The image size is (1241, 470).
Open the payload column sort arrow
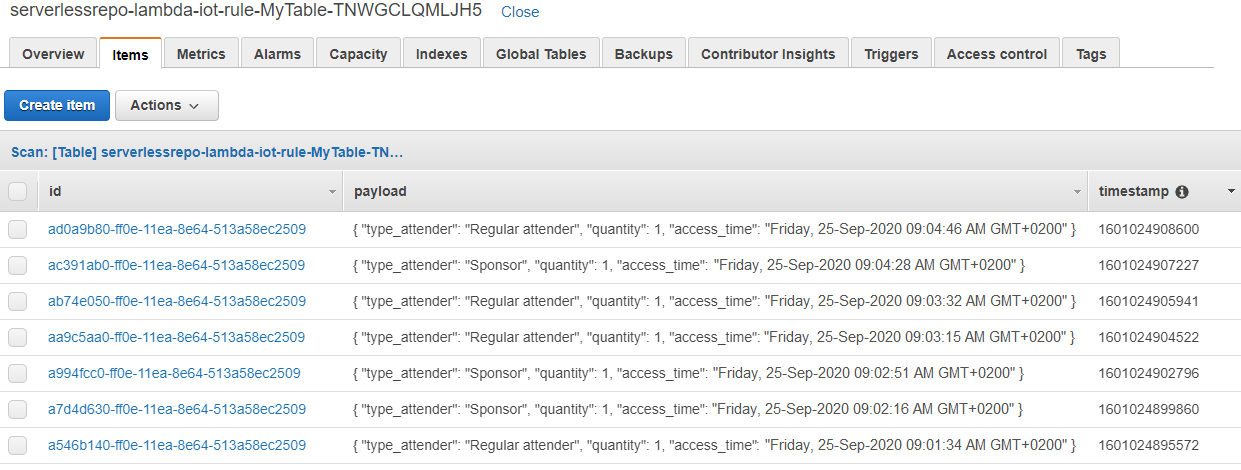[1078, 191]
